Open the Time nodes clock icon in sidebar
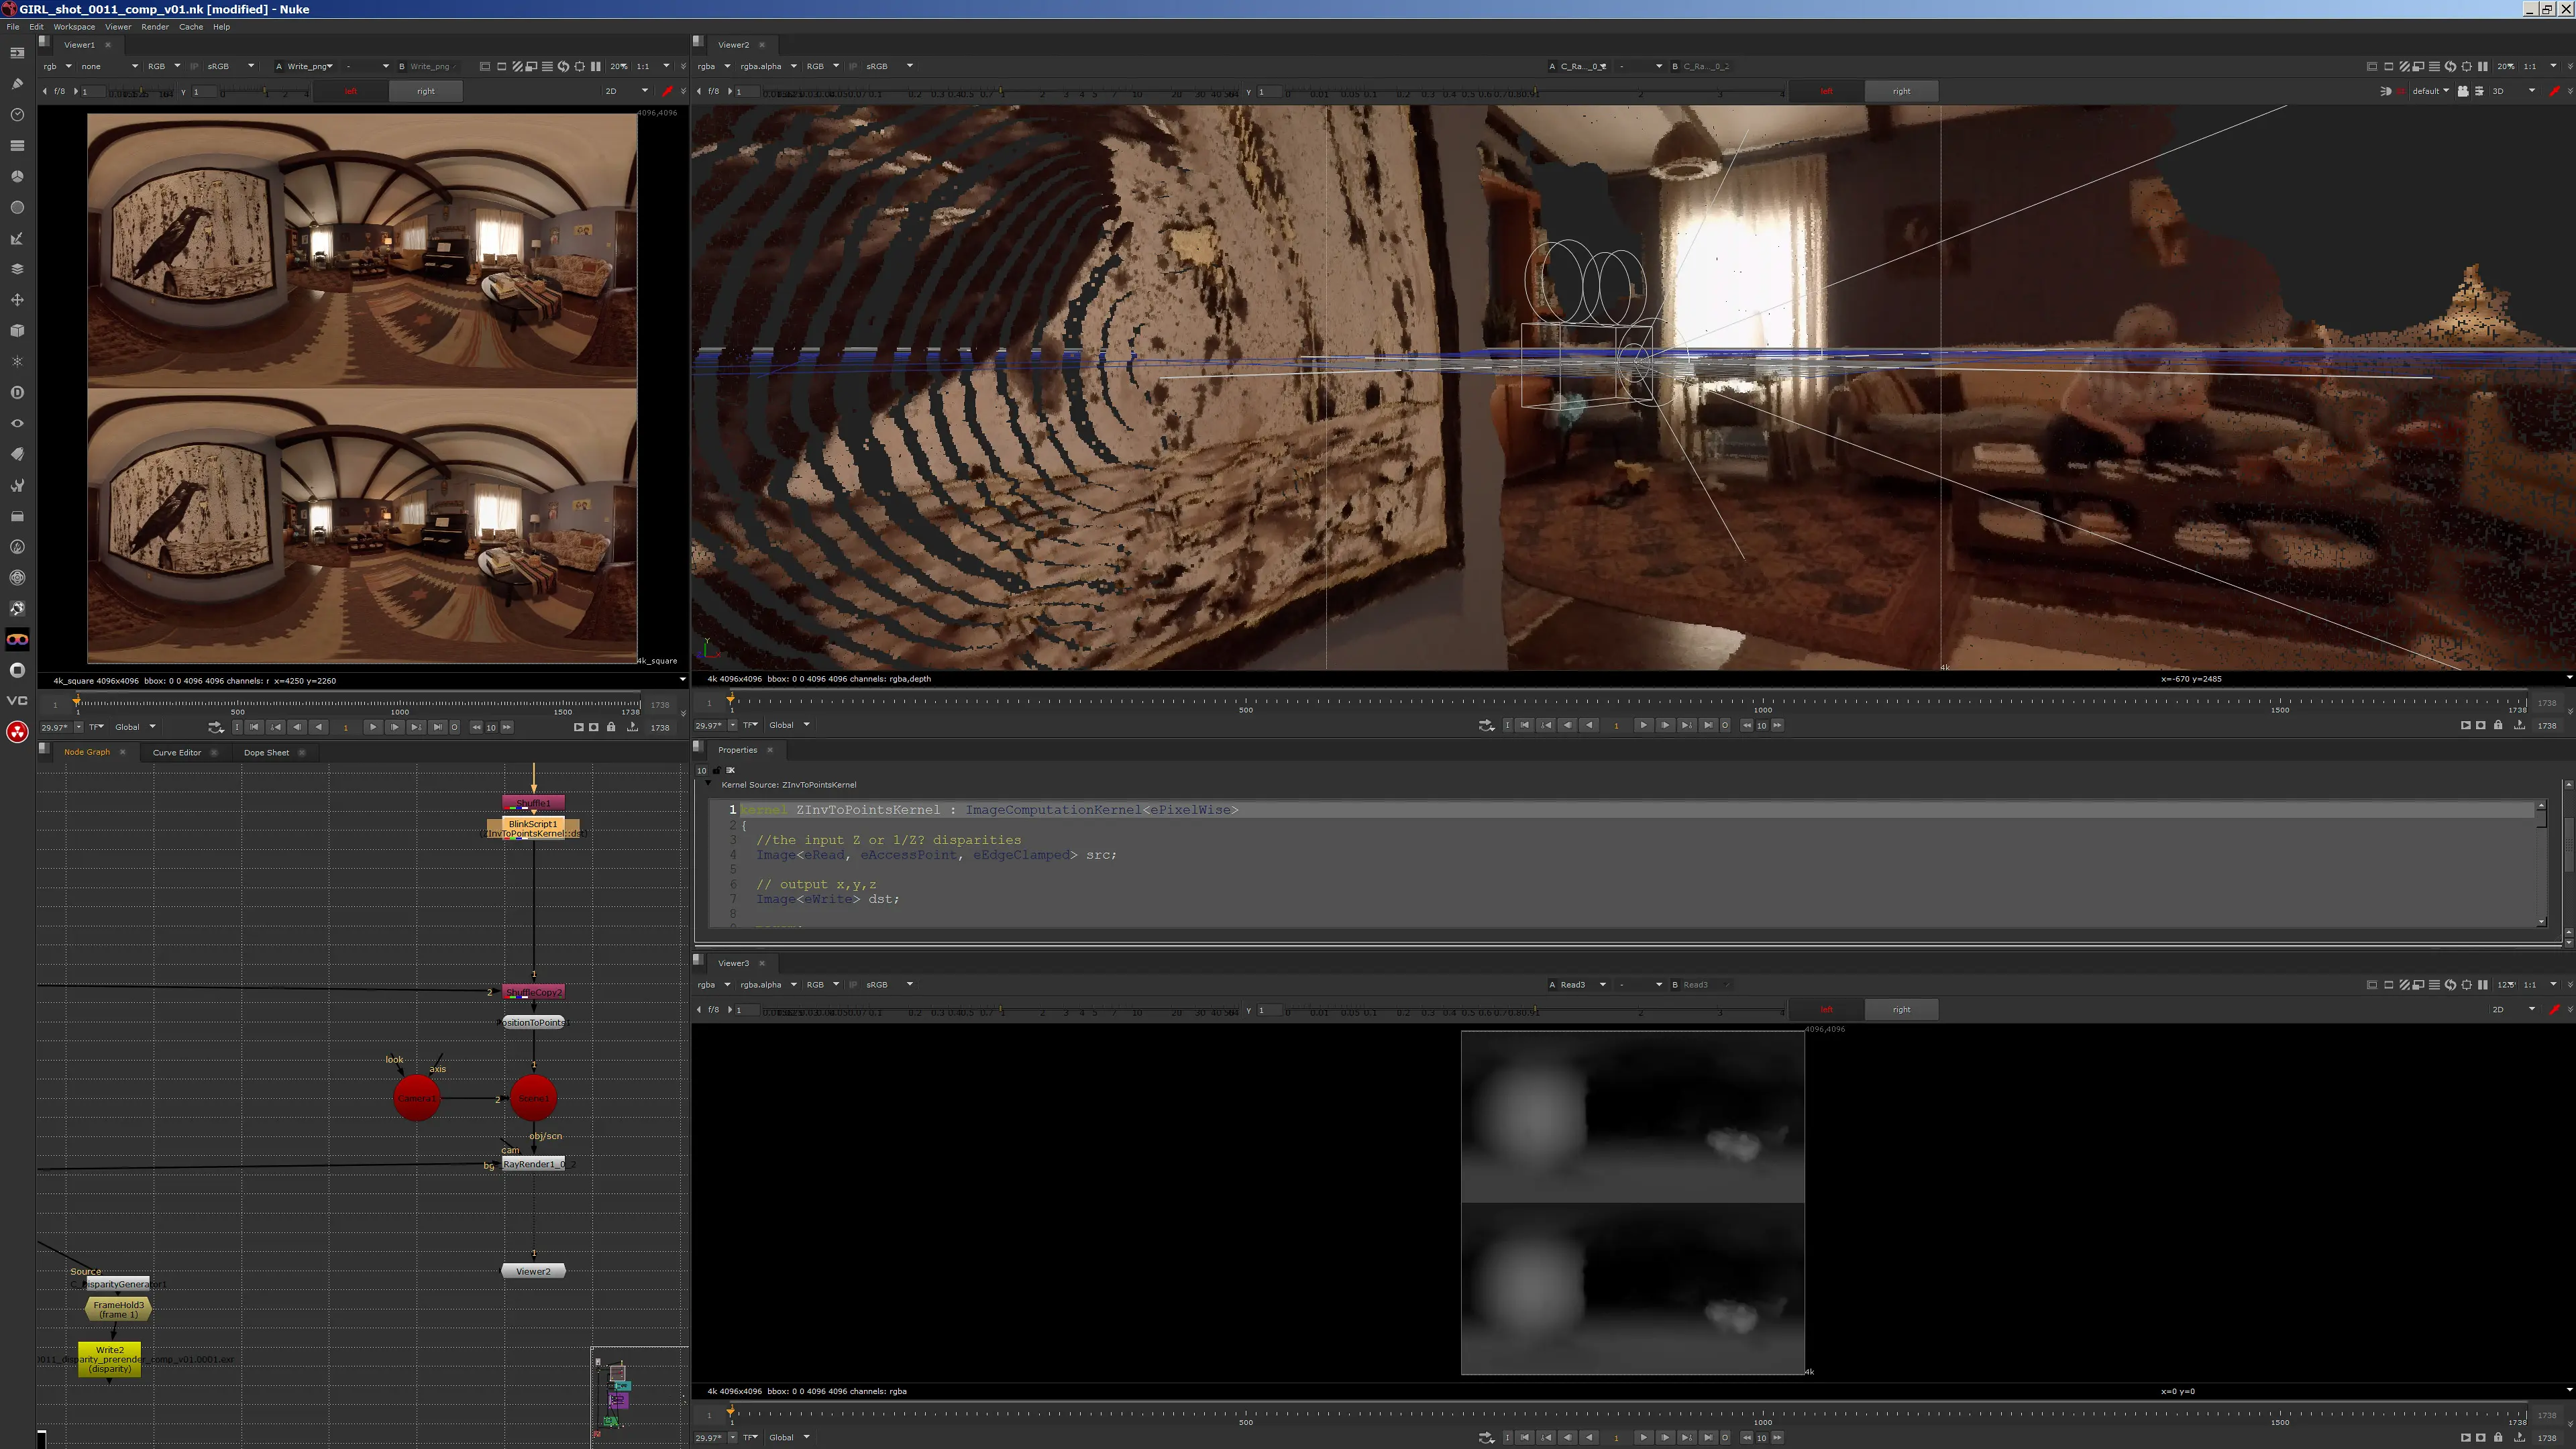Image resolution: width=2576 pixels, height=1449 pixels. 17,115
